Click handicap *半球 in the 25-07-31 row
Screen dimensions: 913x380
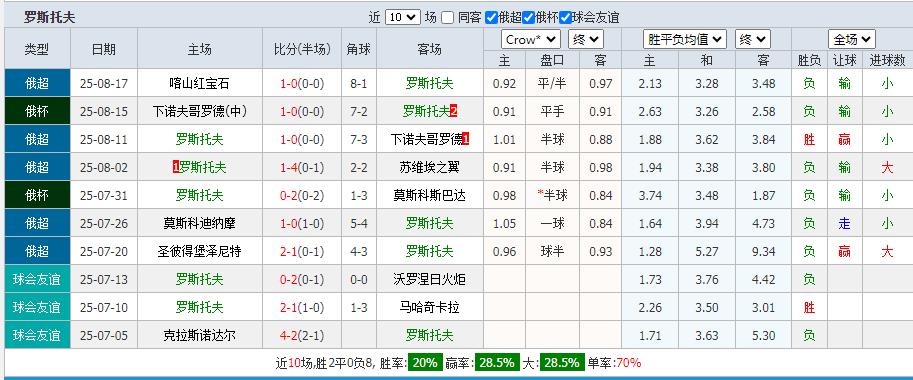(552, 196)
